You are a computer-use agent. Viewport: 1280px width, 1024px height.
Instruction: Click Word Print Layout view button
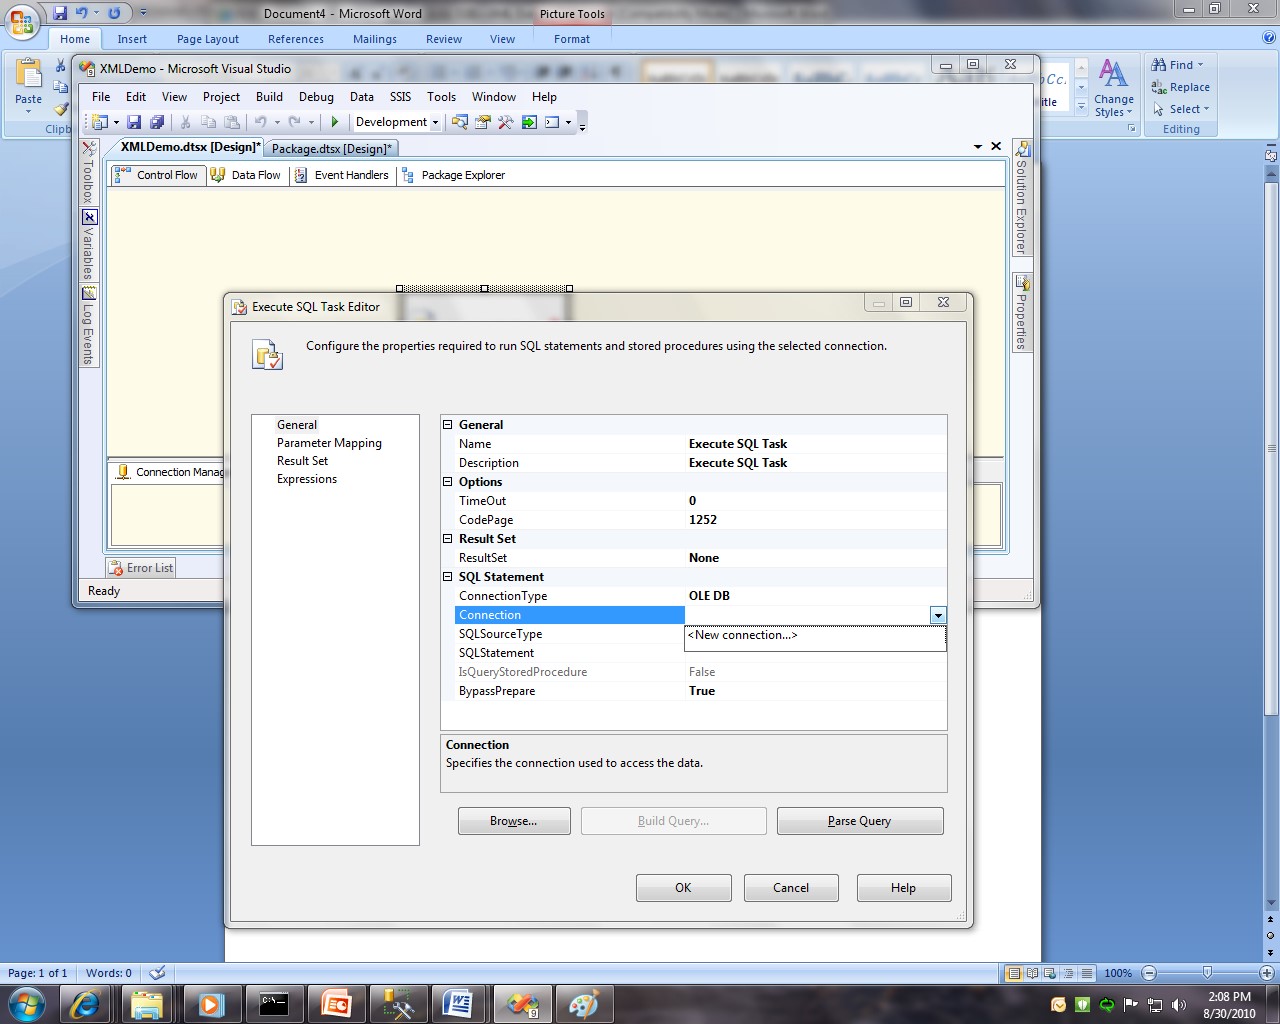(x=1014, y=973)
